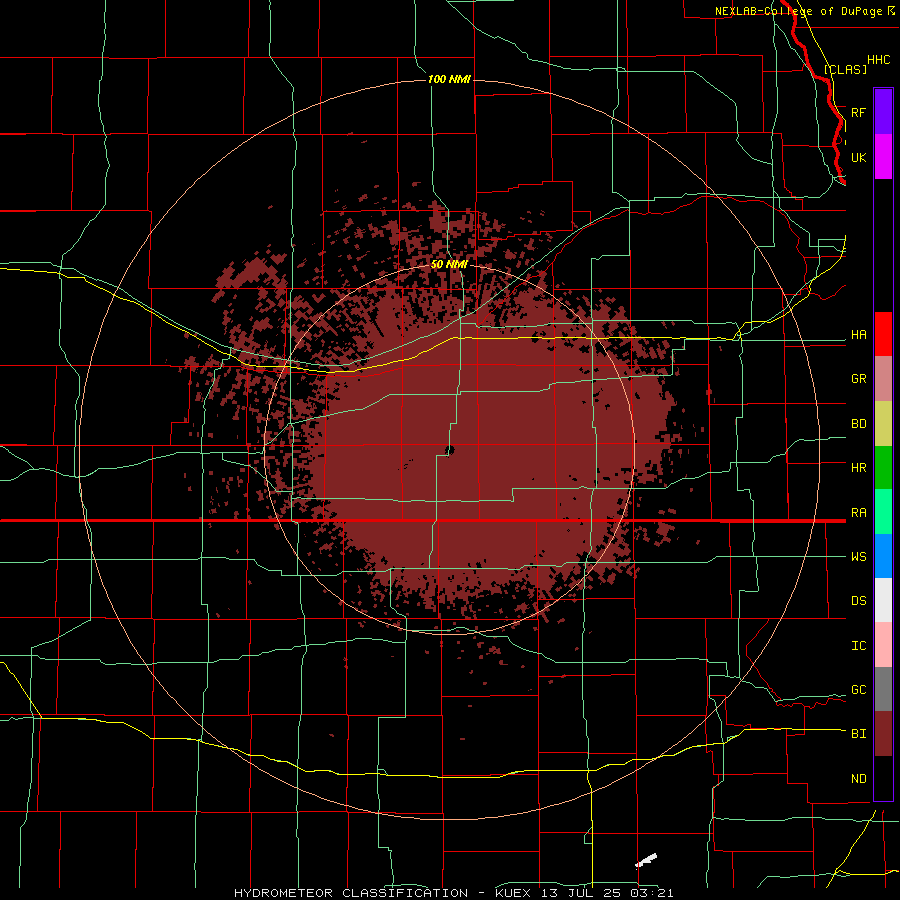Click the RF purple legend swatch
The width and height of the screenshot is (900, 900).
[883, 112]
